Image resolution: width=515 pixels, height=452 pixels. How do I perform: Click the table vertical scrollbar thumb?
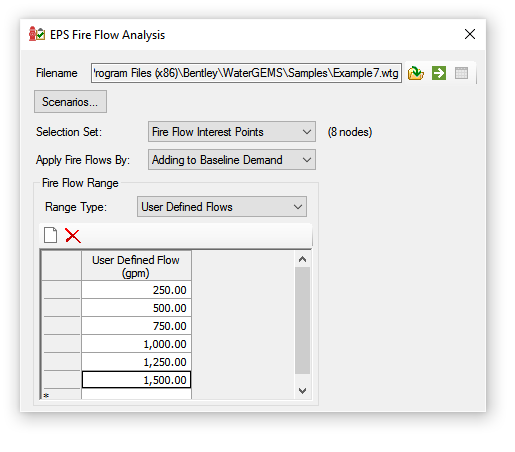(x=302, y=320)
